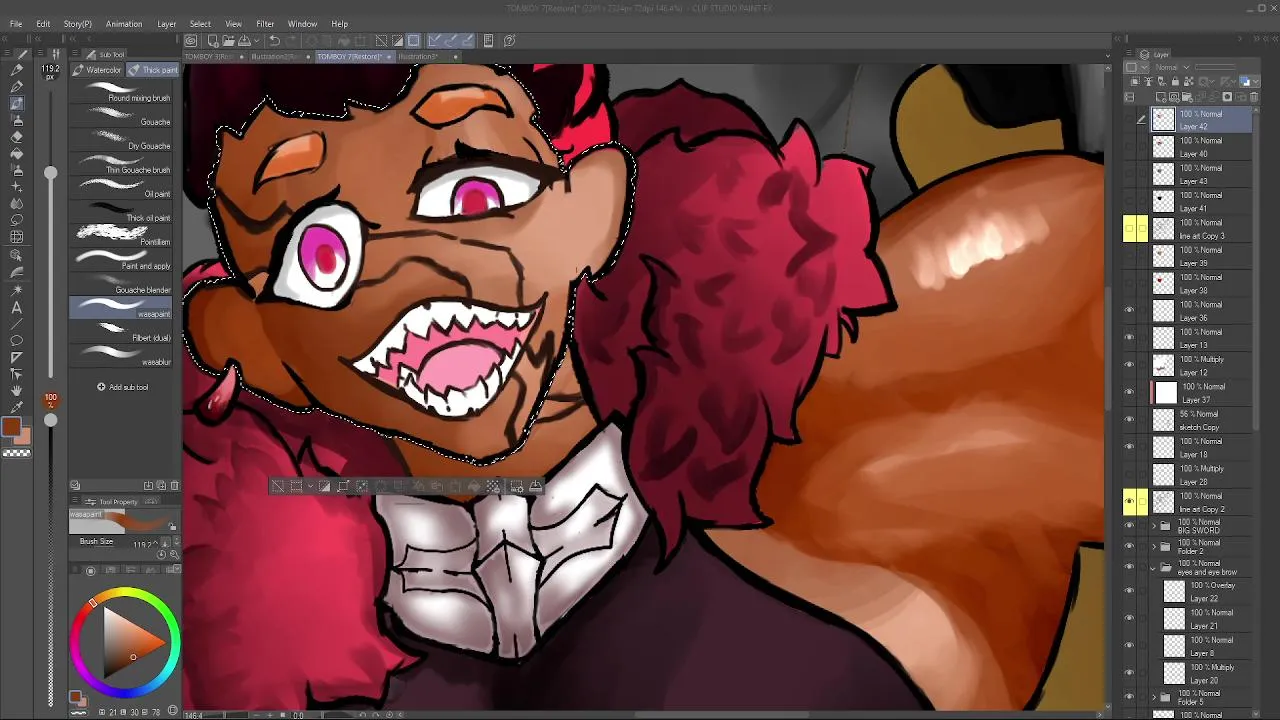This screenshot has width=1280, height=720.
Task: Toggle visibility of Layer 36
Action: click(x=1129, y=311)
